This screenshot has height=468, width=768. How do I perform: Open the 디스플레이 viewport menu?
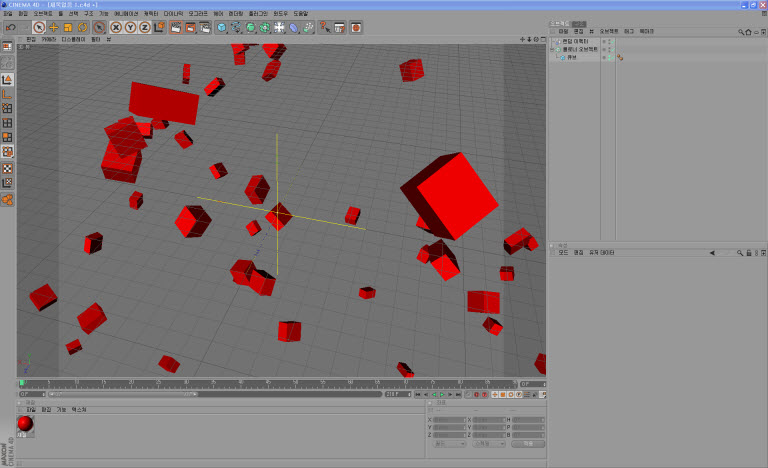(x=73, y=39)
